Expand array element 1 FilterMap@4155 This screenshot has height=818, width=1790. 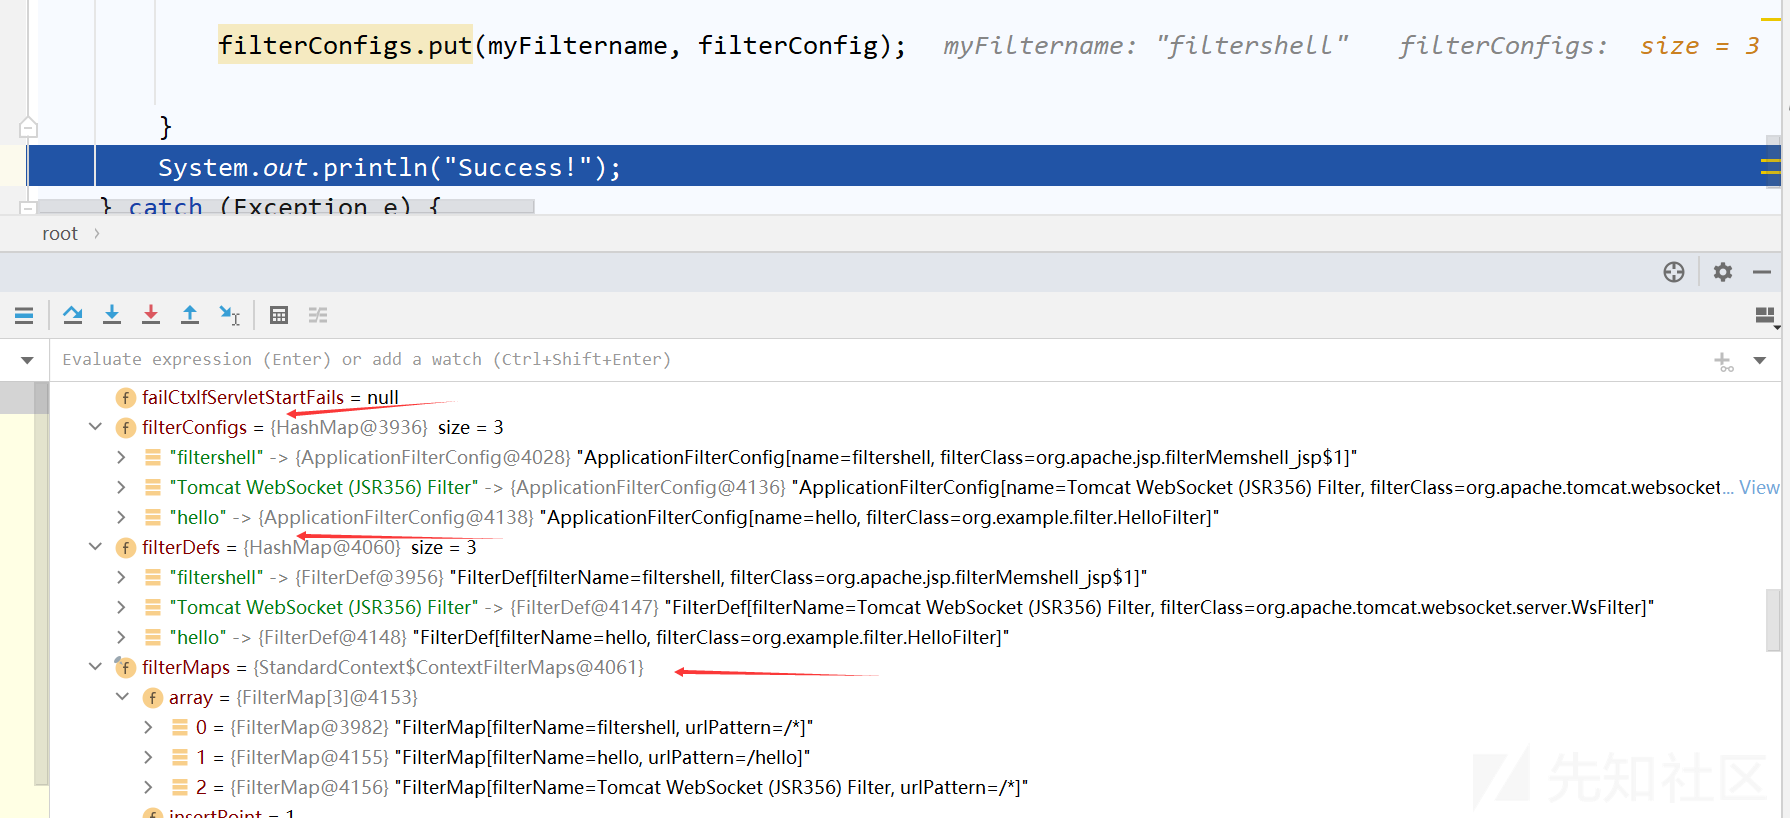(x=148, y=757)
